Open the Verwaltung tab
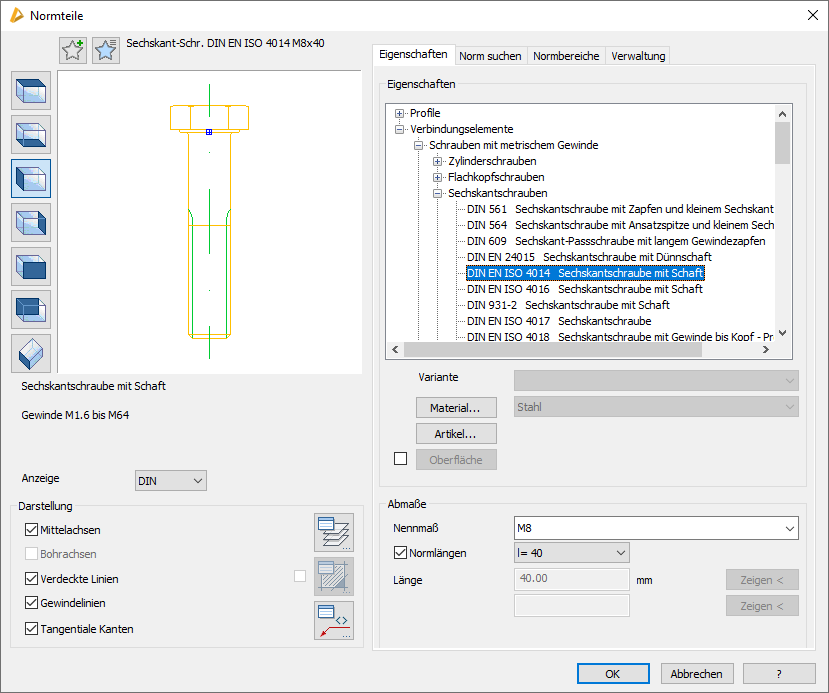The image size is (829, 693). (638, 56)
